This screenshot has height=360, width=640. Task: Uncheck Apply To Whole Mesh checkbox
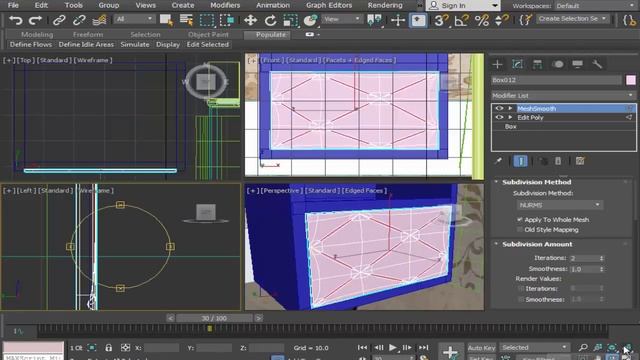click(x=520, y=220)
